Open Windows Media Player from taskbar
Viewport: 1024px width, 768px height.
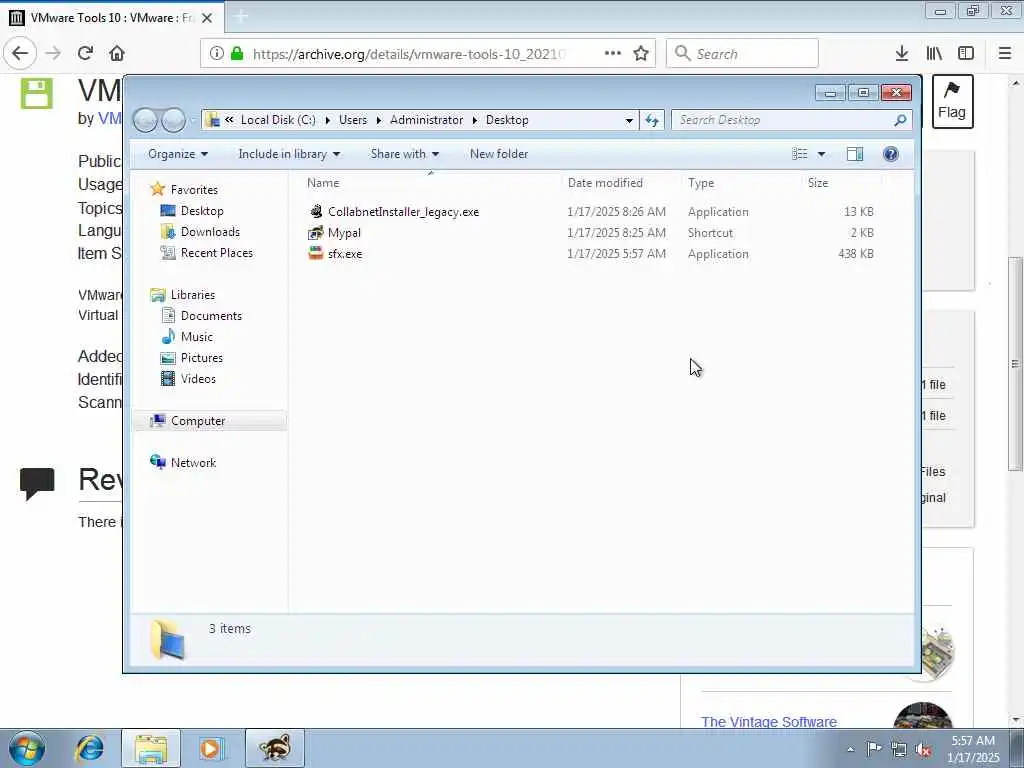click(x=211, y=748)
